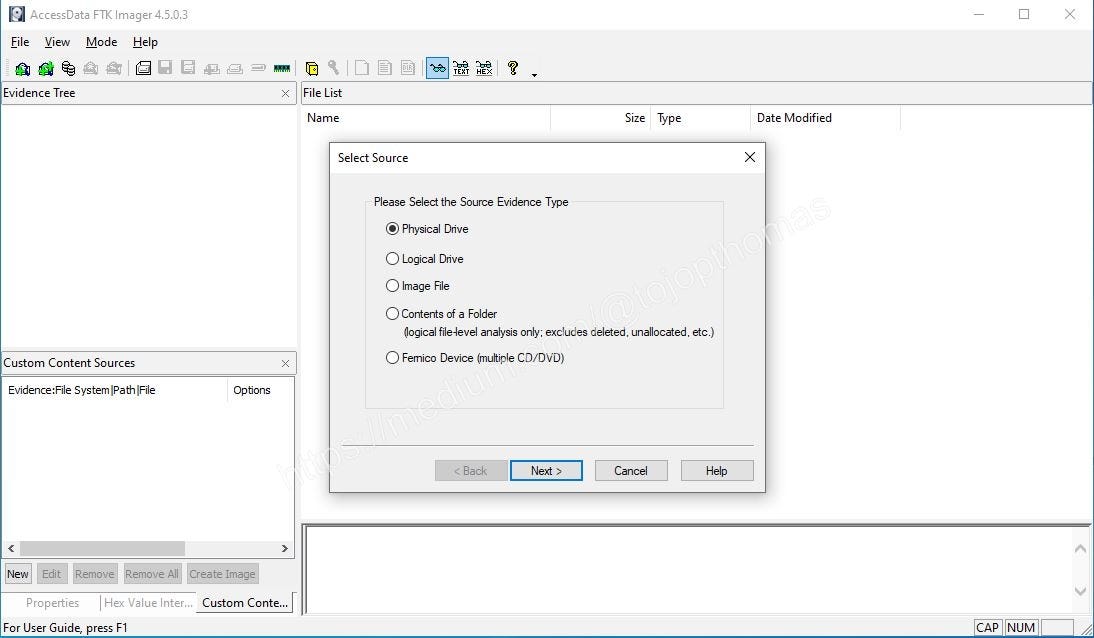The width and height of the screenshot is (1094, 638).
Task: Click the Verify Drive/Image toolbar icon
Action: (258, 68)
